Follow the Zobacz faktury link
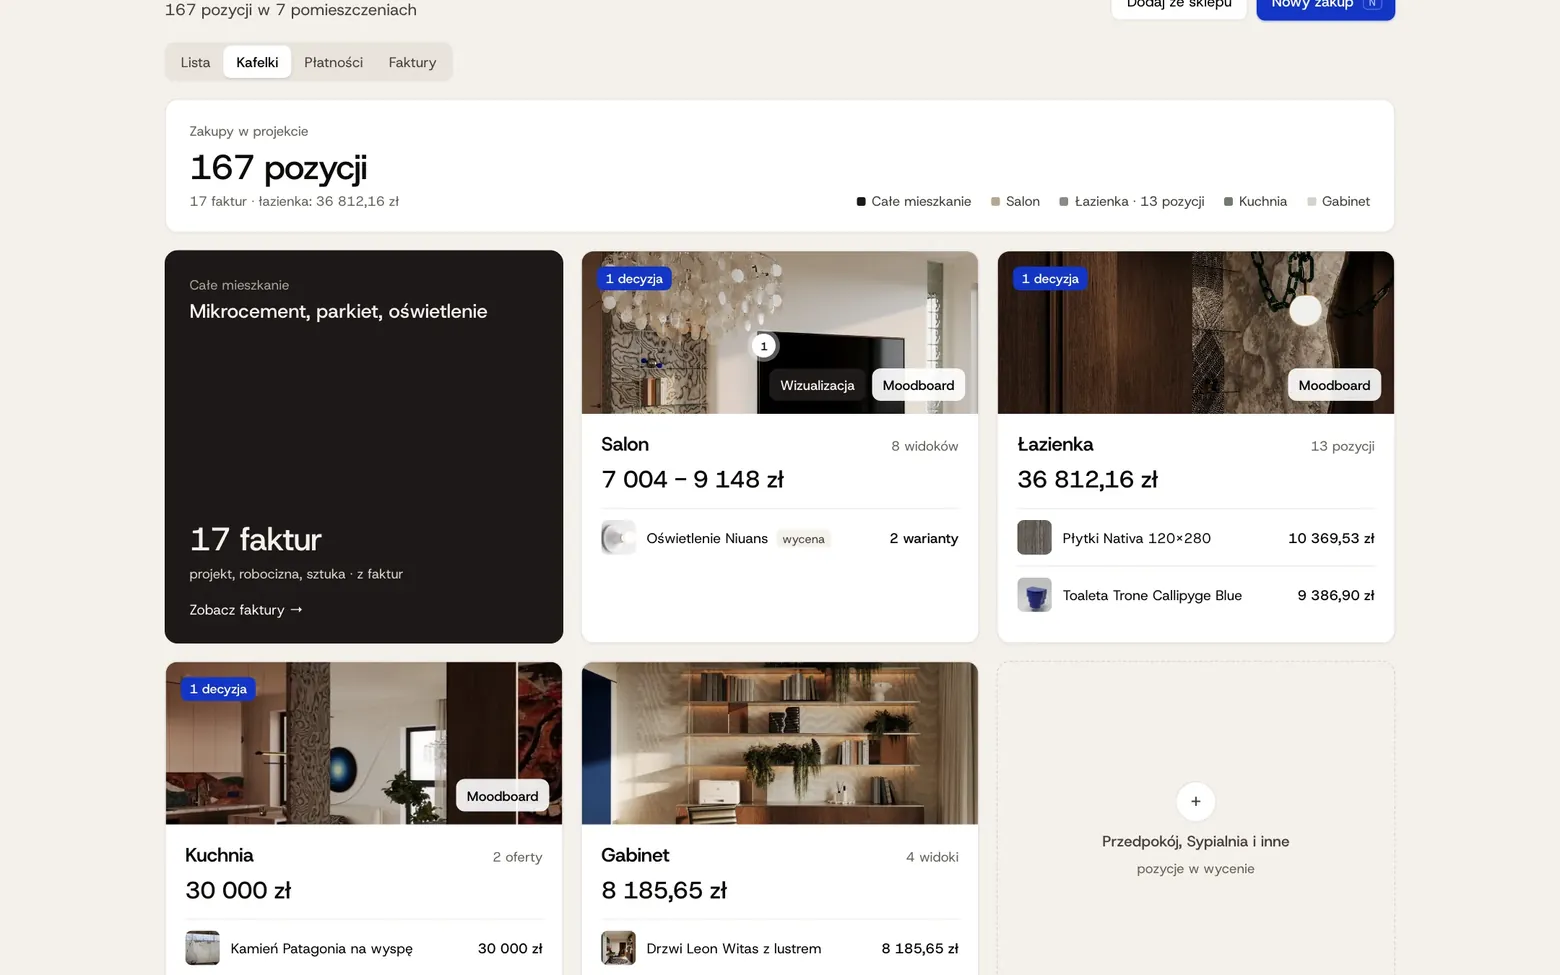The image size is (1560, 975). point(246,610)
